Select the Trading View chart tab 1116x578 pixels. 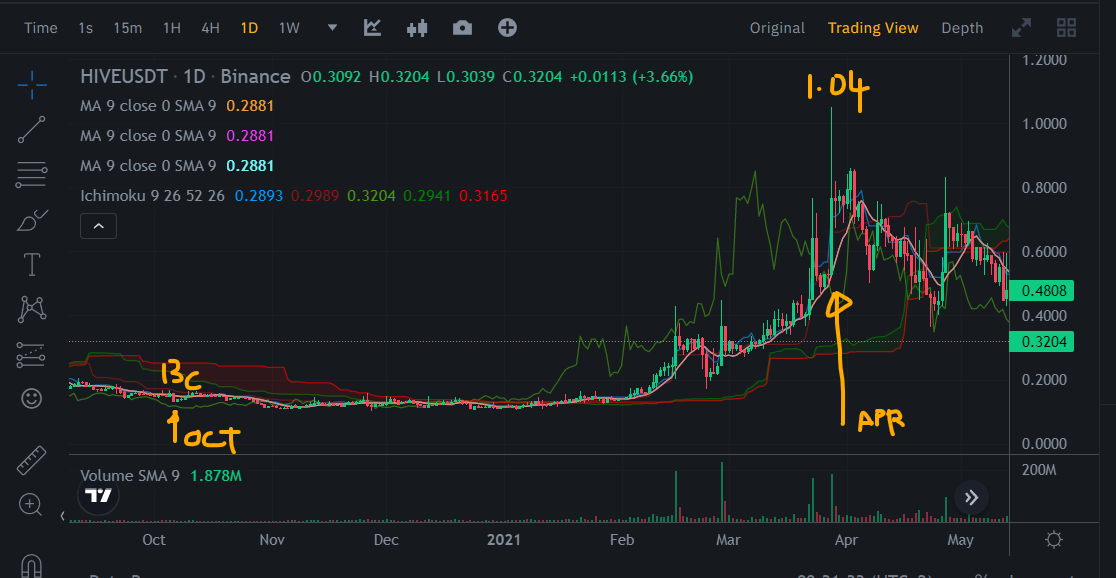coord(873,28)
